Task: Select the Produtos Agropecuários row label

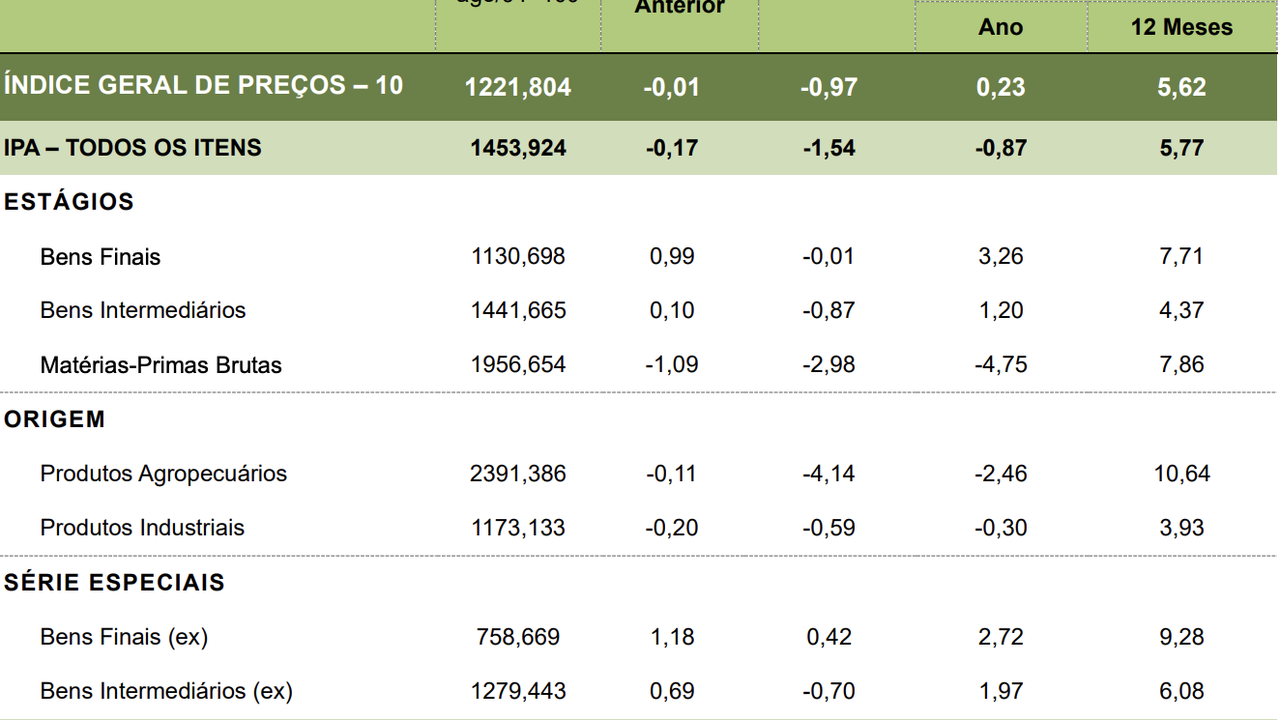Action: (163, 474)
